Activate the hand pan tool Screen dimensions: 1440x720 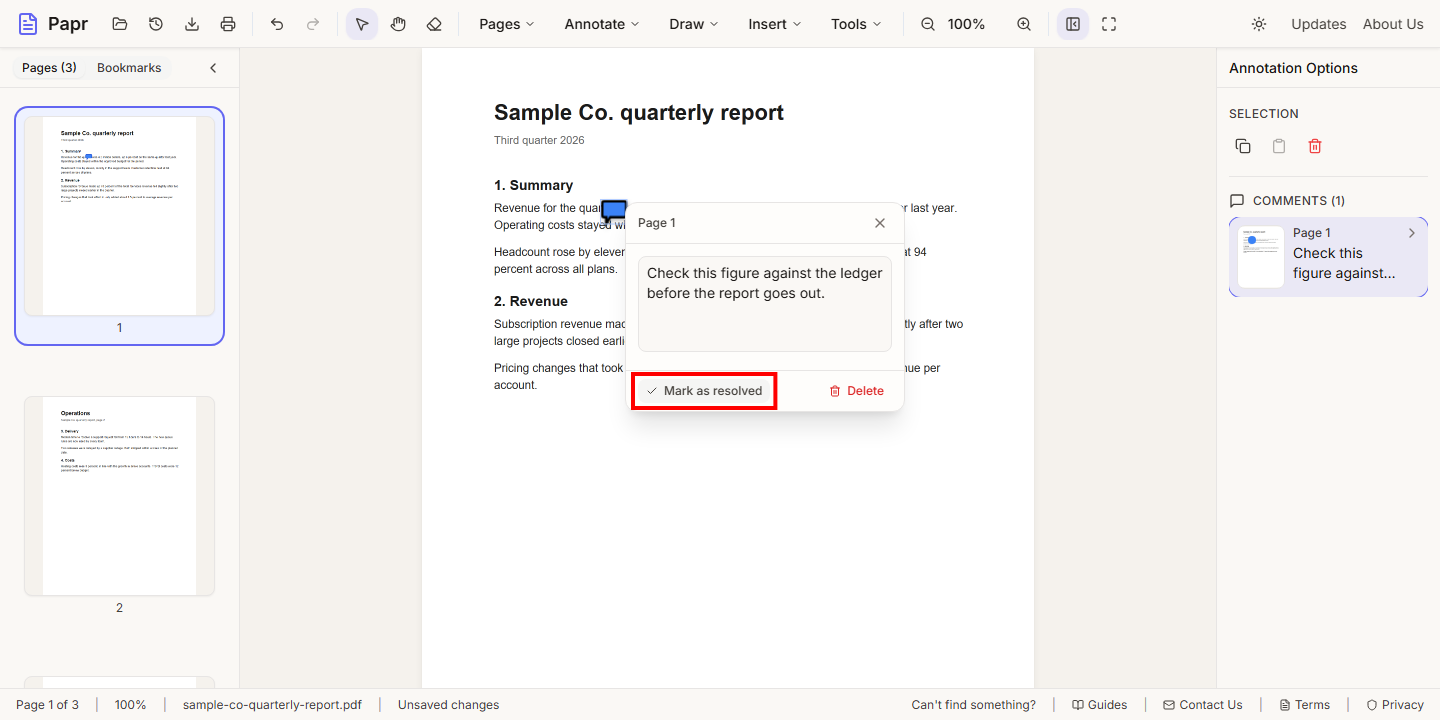click(398, 24)
